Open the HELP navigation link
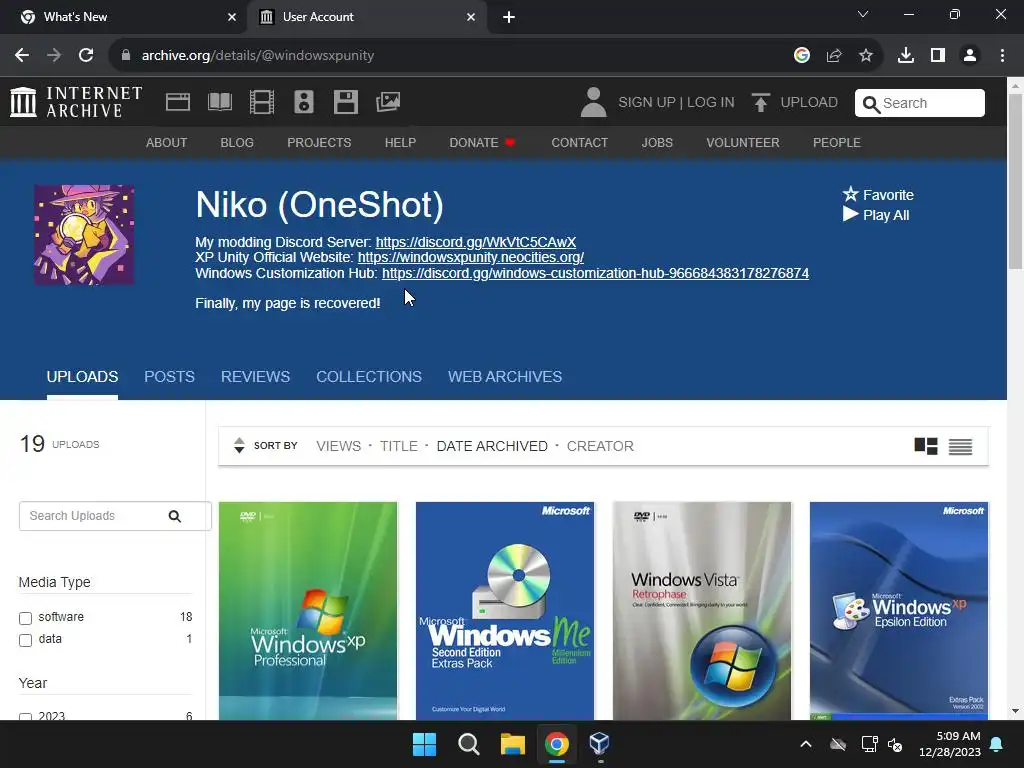The width and height of the screenshot is (1024, 768). (x=400, y=142)
